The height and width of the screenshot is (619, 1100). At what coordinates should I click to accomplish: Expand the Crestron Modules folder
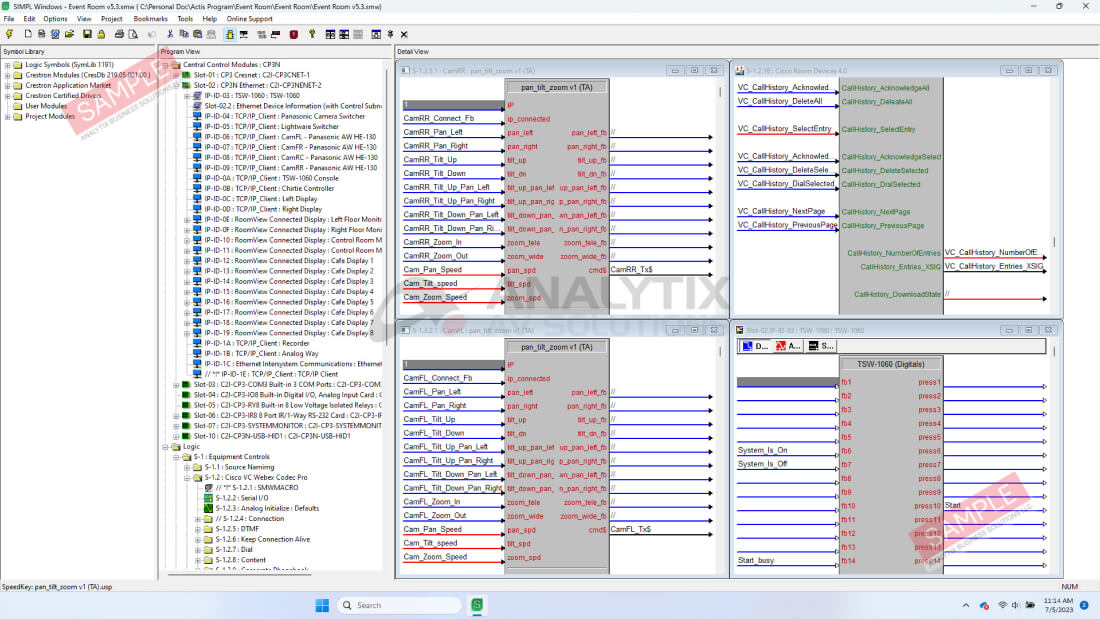(8, 75)
